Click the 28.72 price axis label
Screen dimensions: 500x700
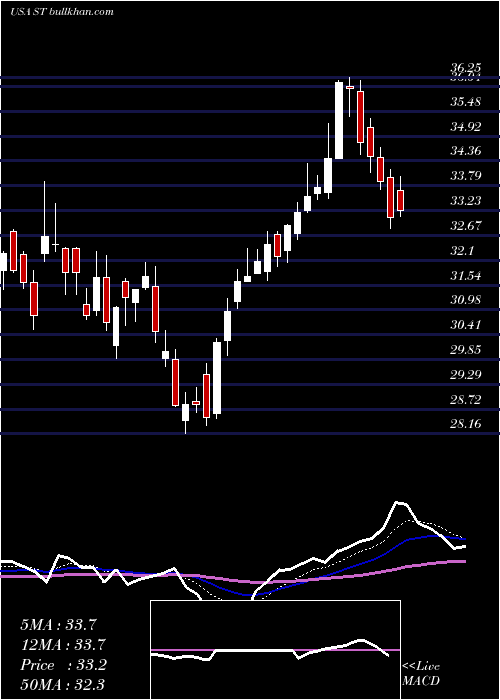tap(466, 400)
